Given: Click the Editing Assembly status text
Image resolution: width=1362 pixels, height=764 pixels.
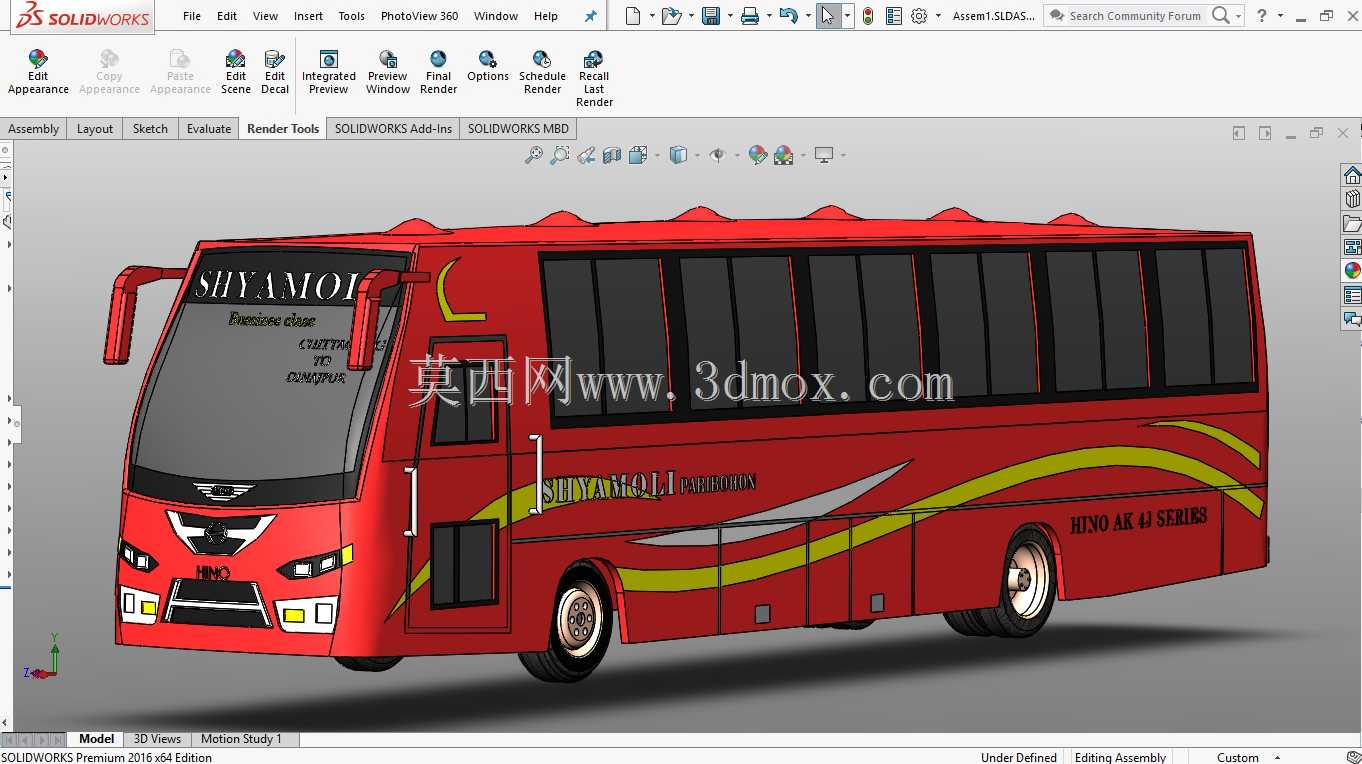Looking at the screenshot, I should (1120, 757).
